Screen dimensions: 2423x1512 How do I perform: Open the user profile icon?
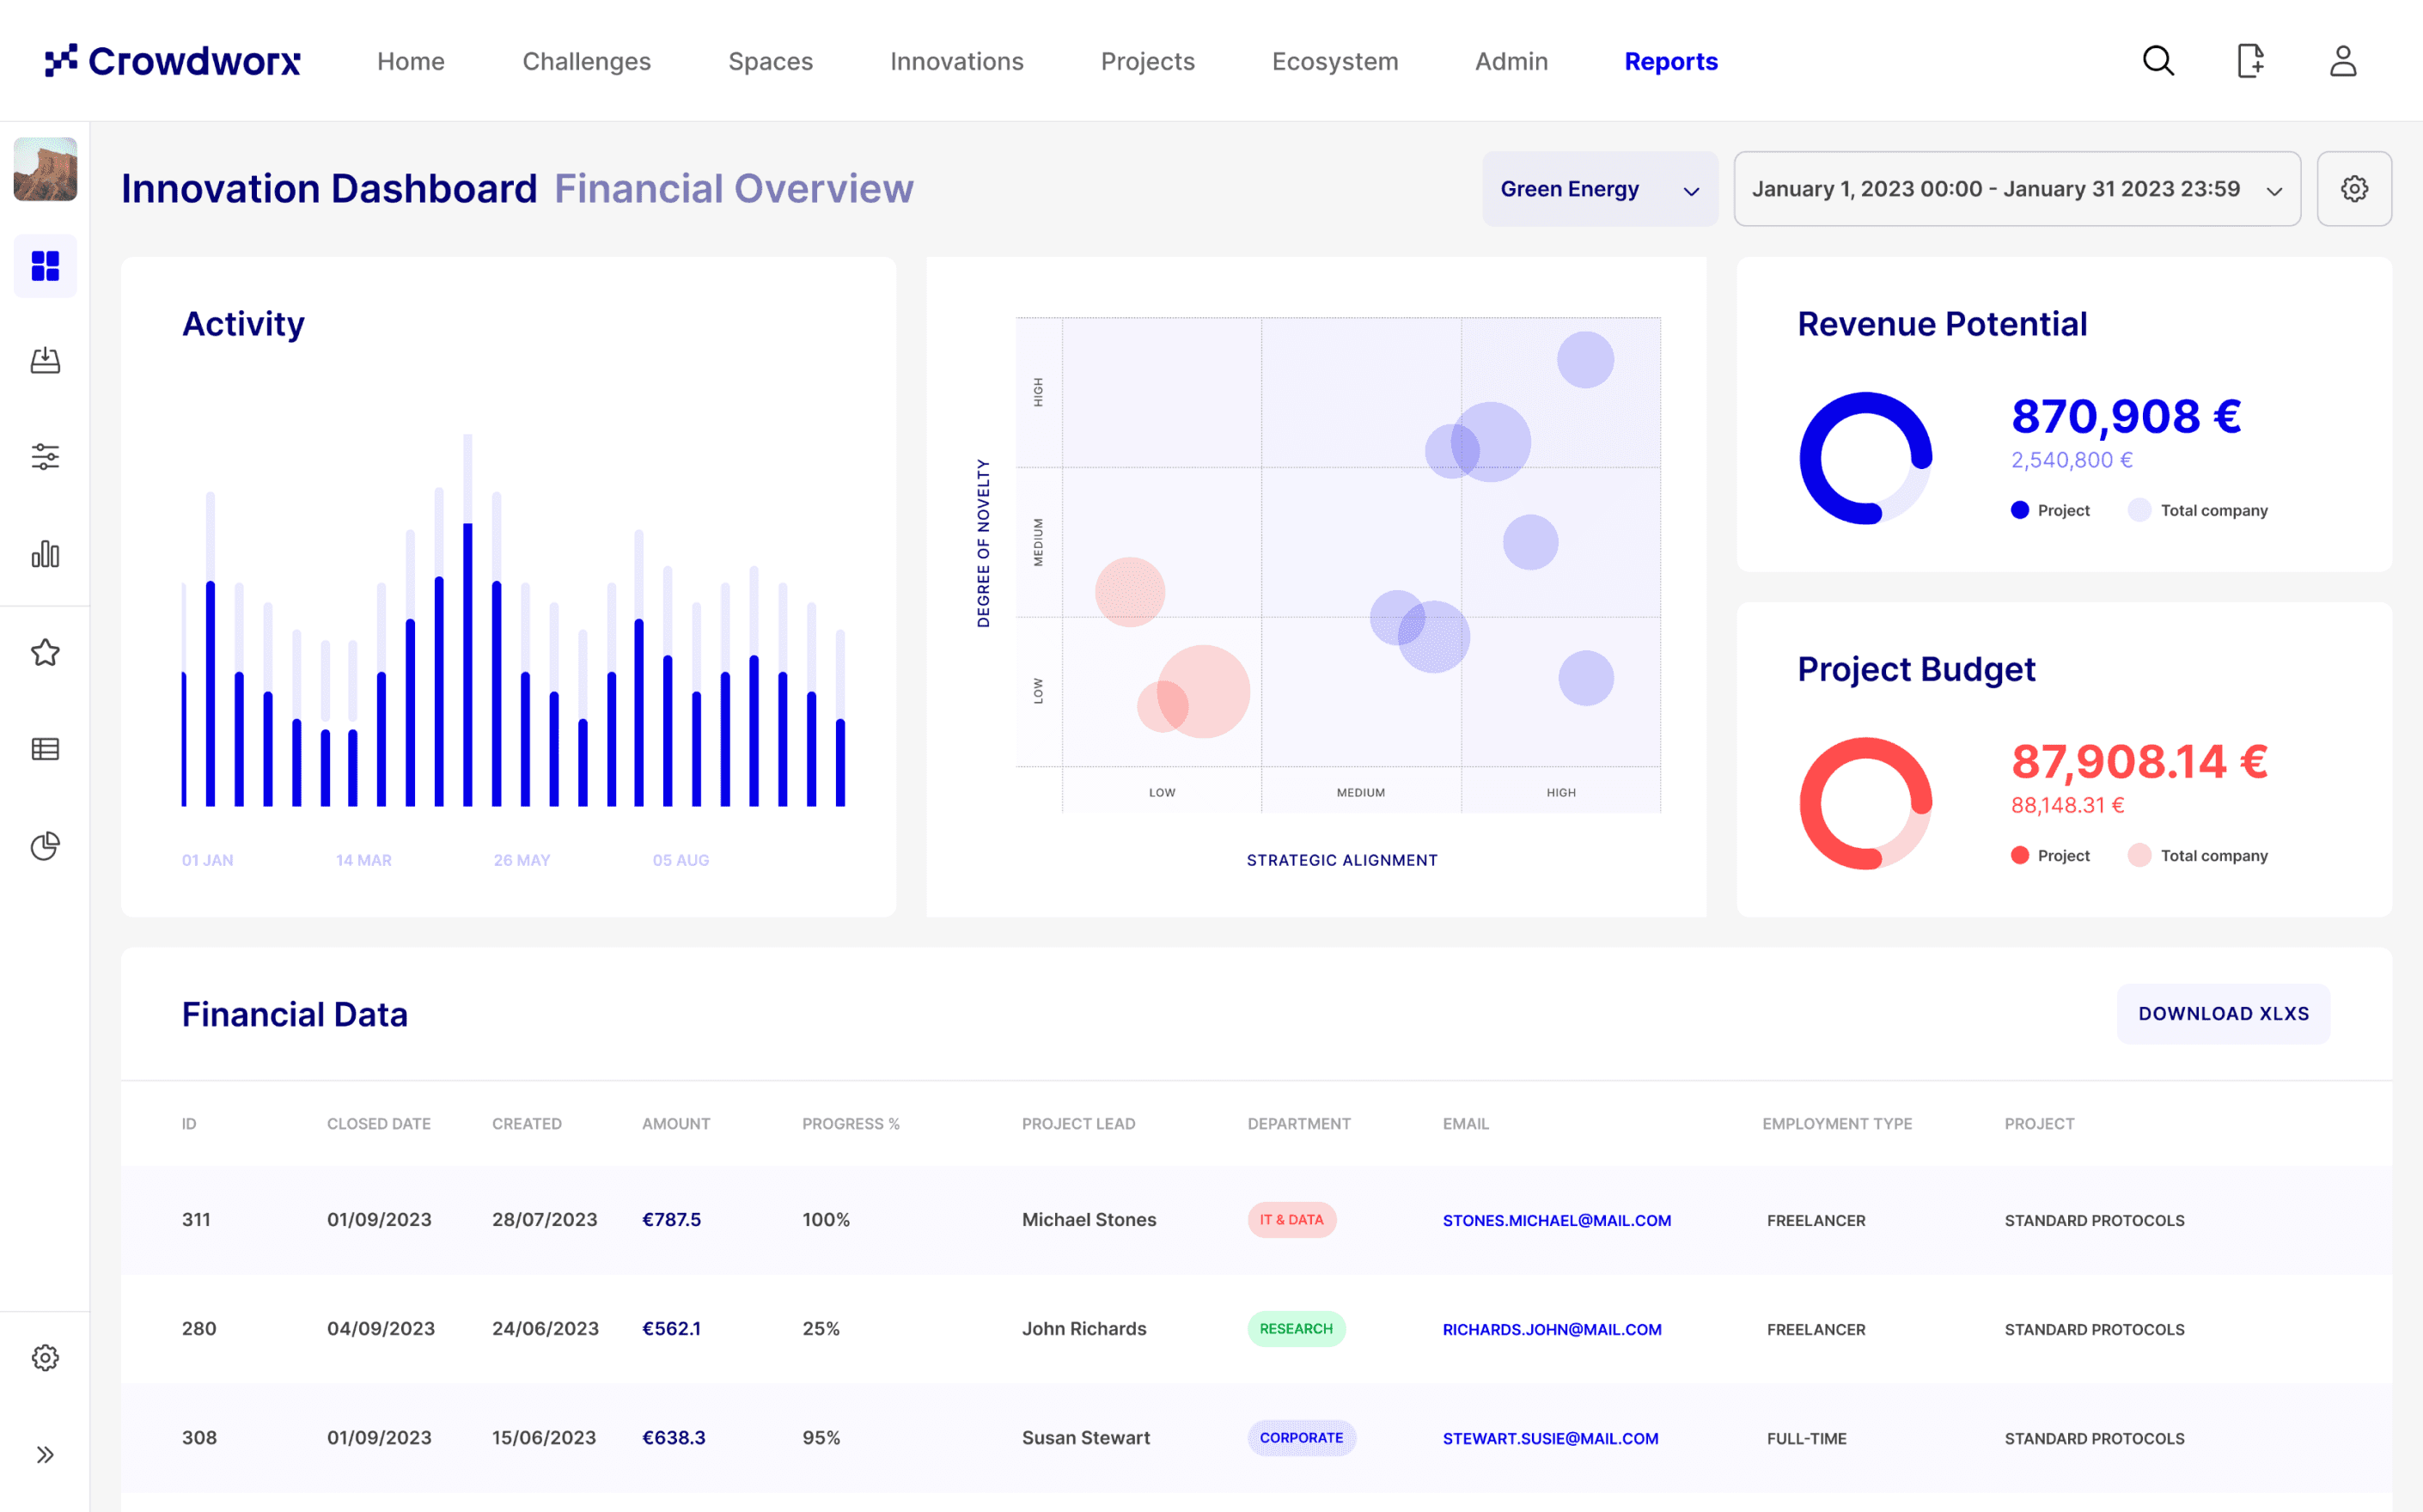(x=2343, y=61)
